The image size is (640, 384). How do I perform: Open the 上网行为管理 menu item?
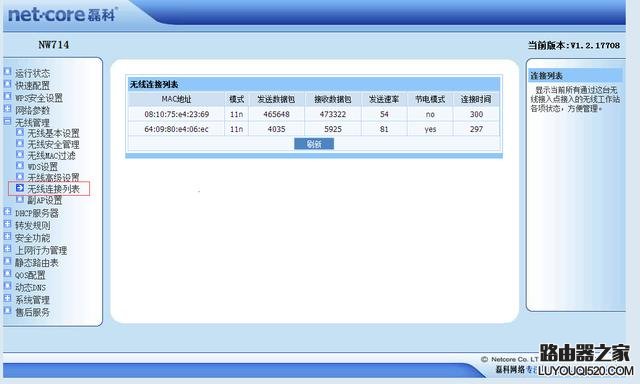pos(41,250)
